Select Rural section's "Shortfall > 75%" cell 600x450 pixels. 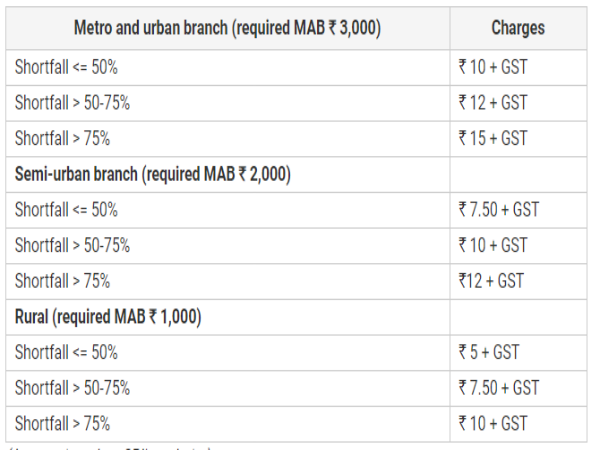pyautogui.click(x=62, y=423)
